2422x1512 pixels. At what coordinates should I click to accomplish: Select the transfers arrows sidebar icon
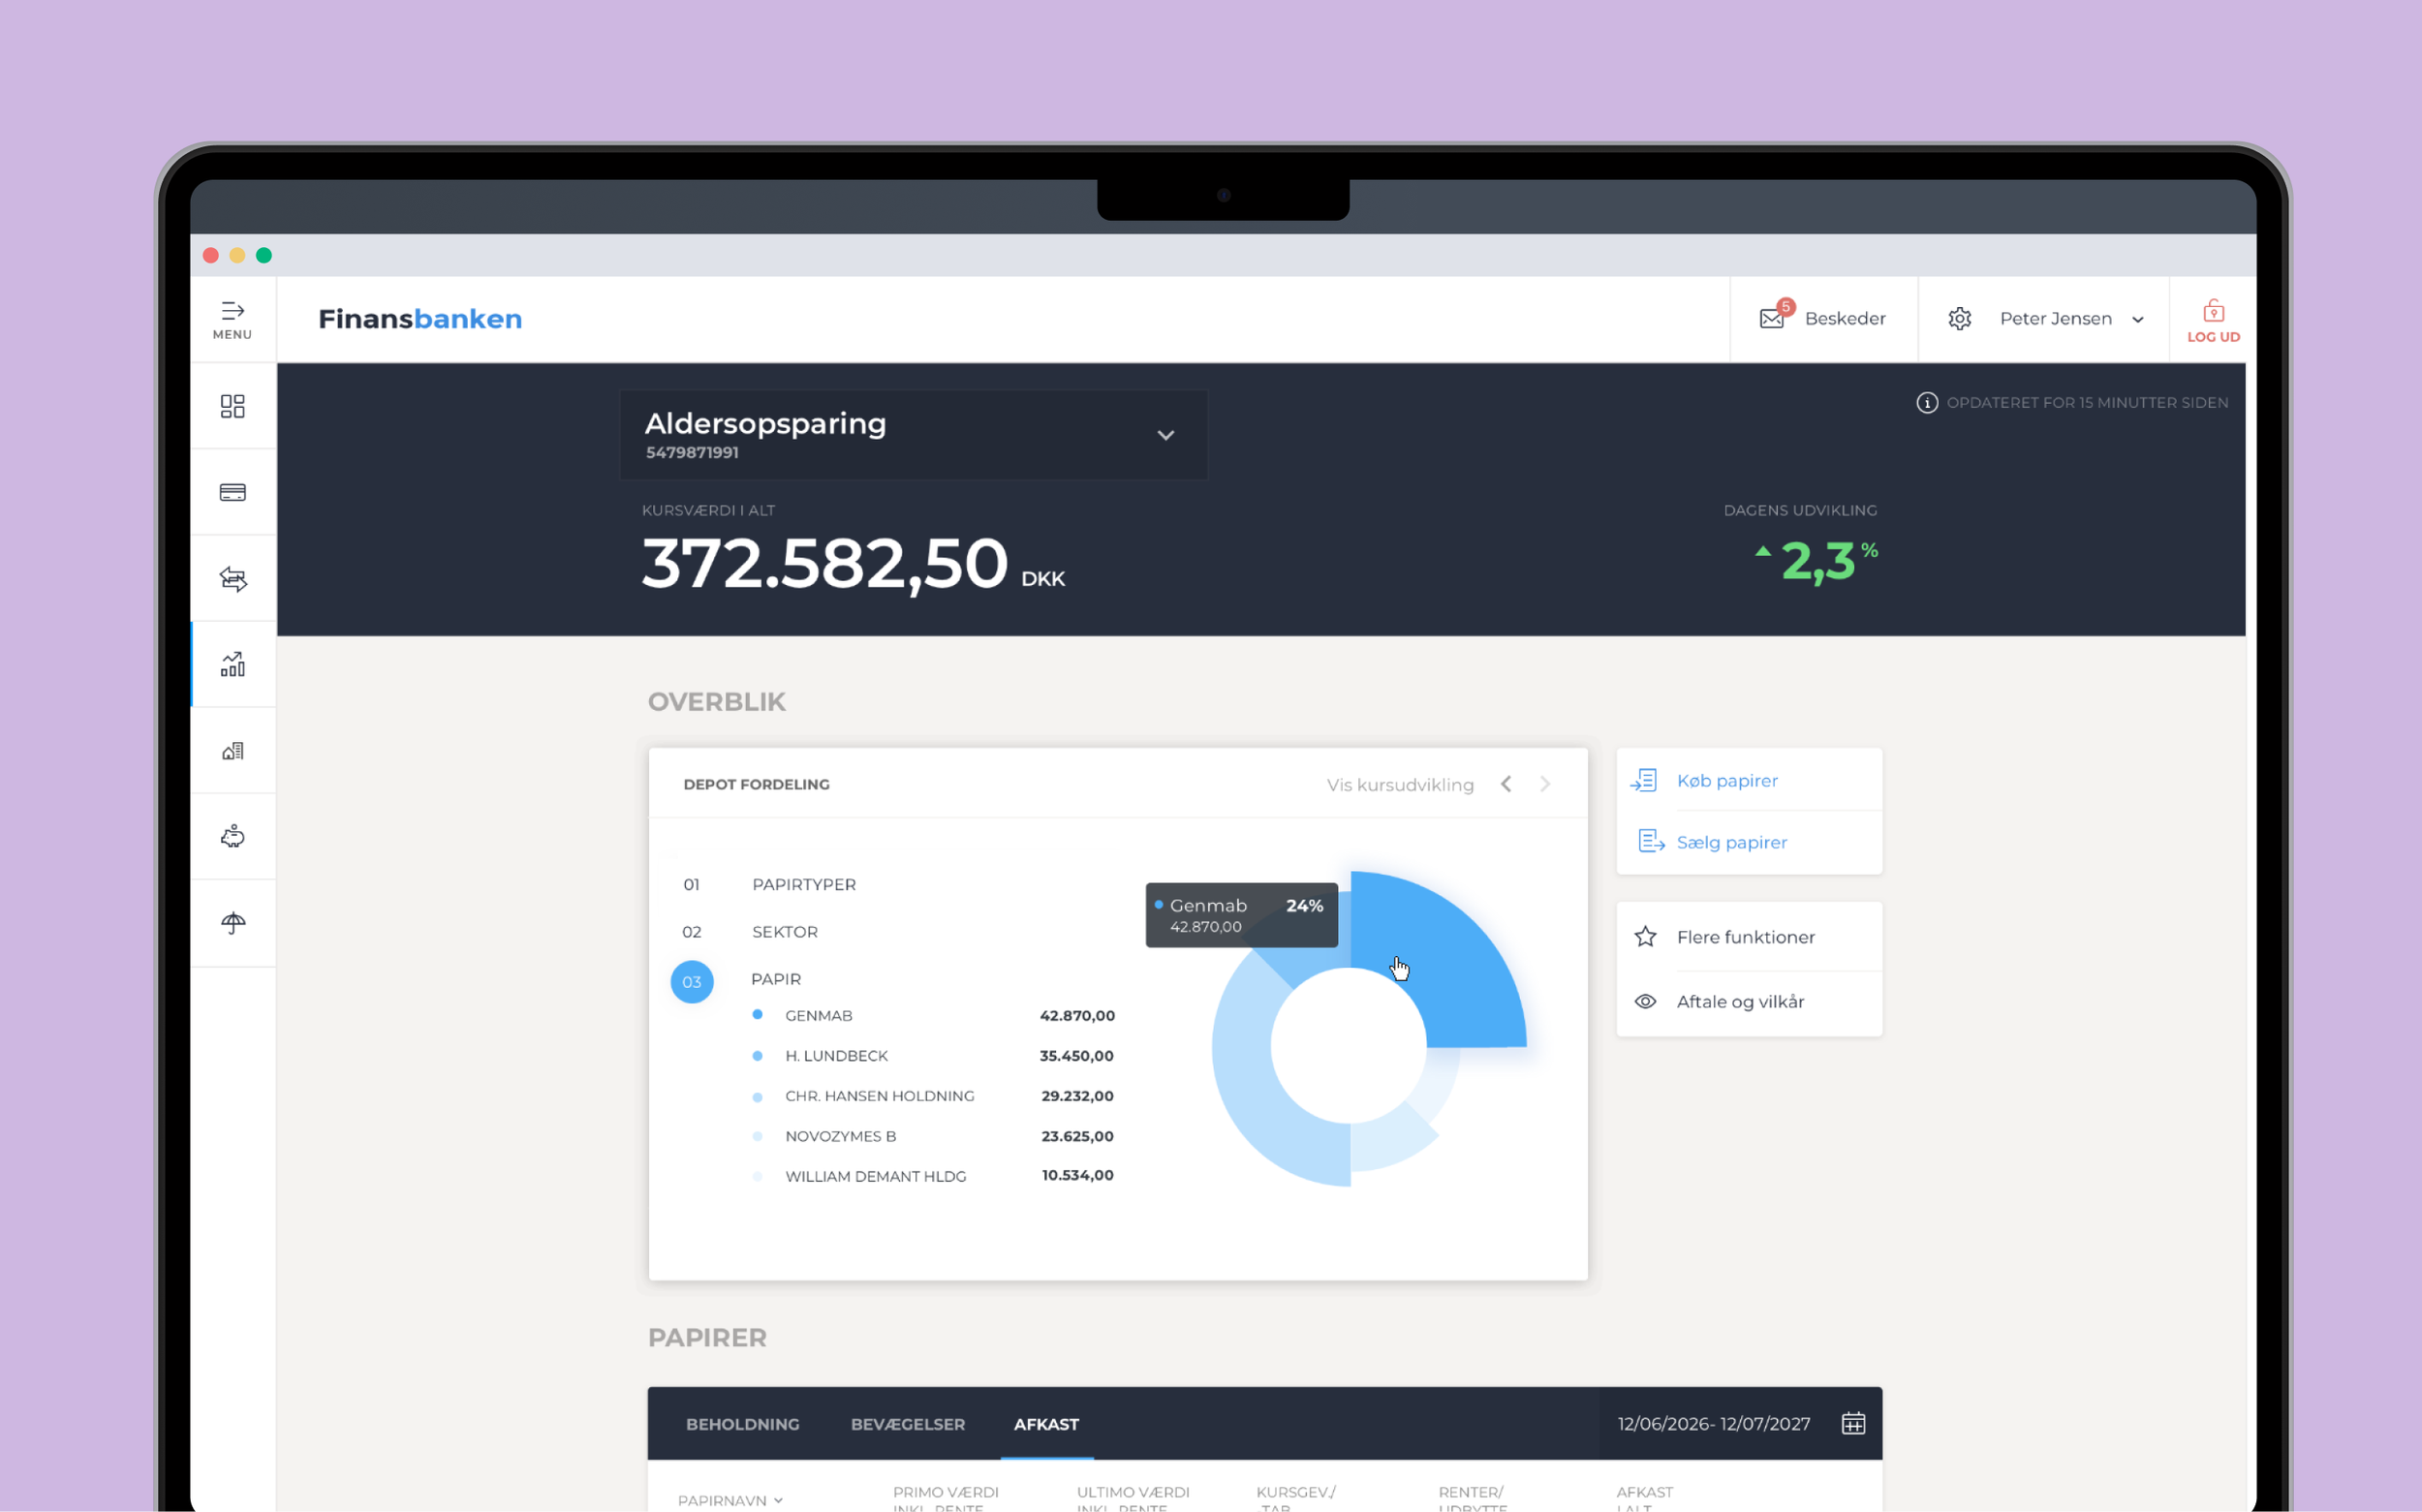(232, 579)
